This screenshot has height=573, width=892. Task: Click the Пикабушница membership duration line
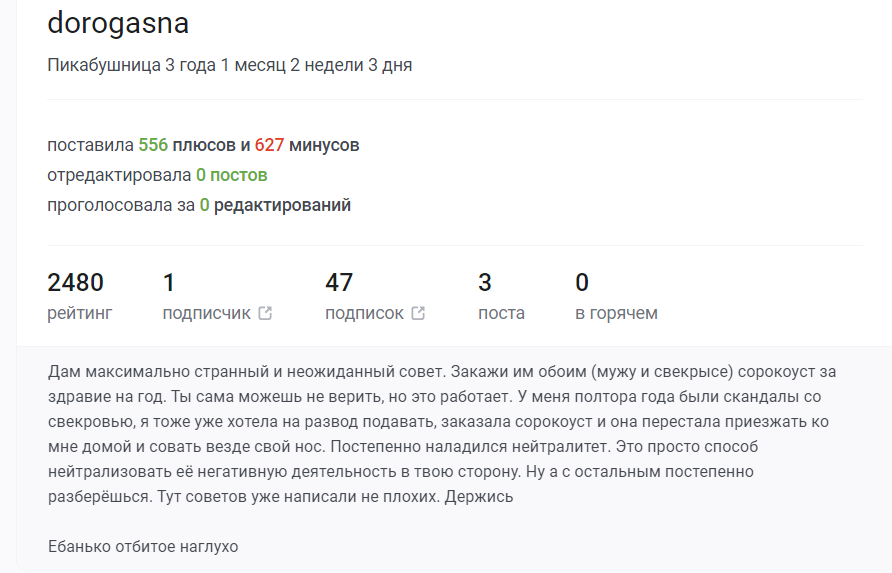pos(229,65)
